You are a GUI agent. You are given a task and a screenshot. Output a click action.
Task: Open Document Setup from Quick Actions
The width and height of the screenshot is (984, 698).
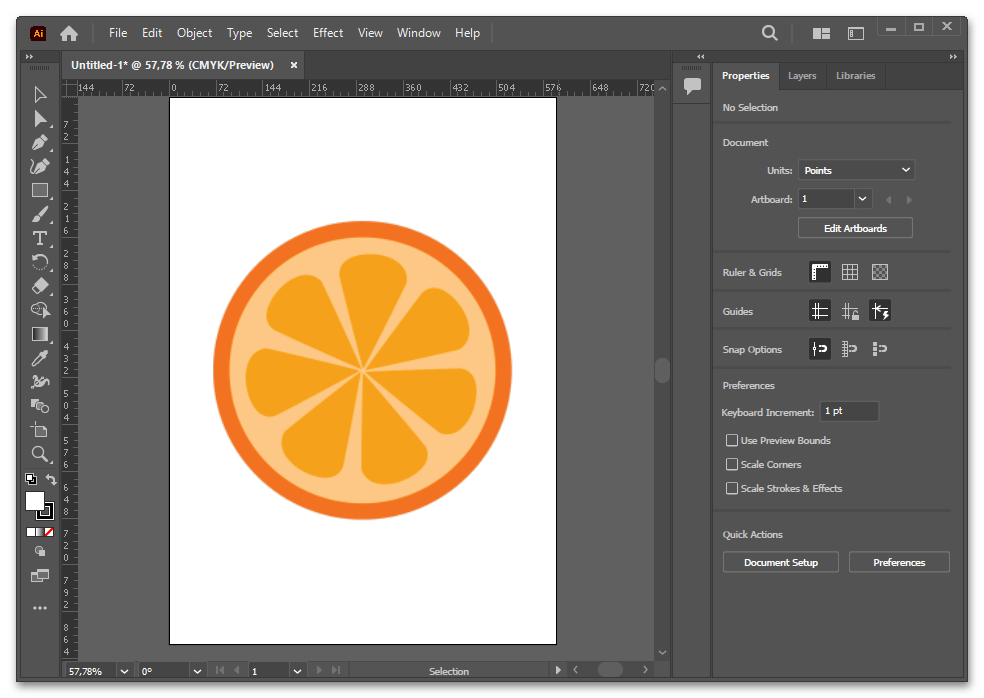click(780, 562)
